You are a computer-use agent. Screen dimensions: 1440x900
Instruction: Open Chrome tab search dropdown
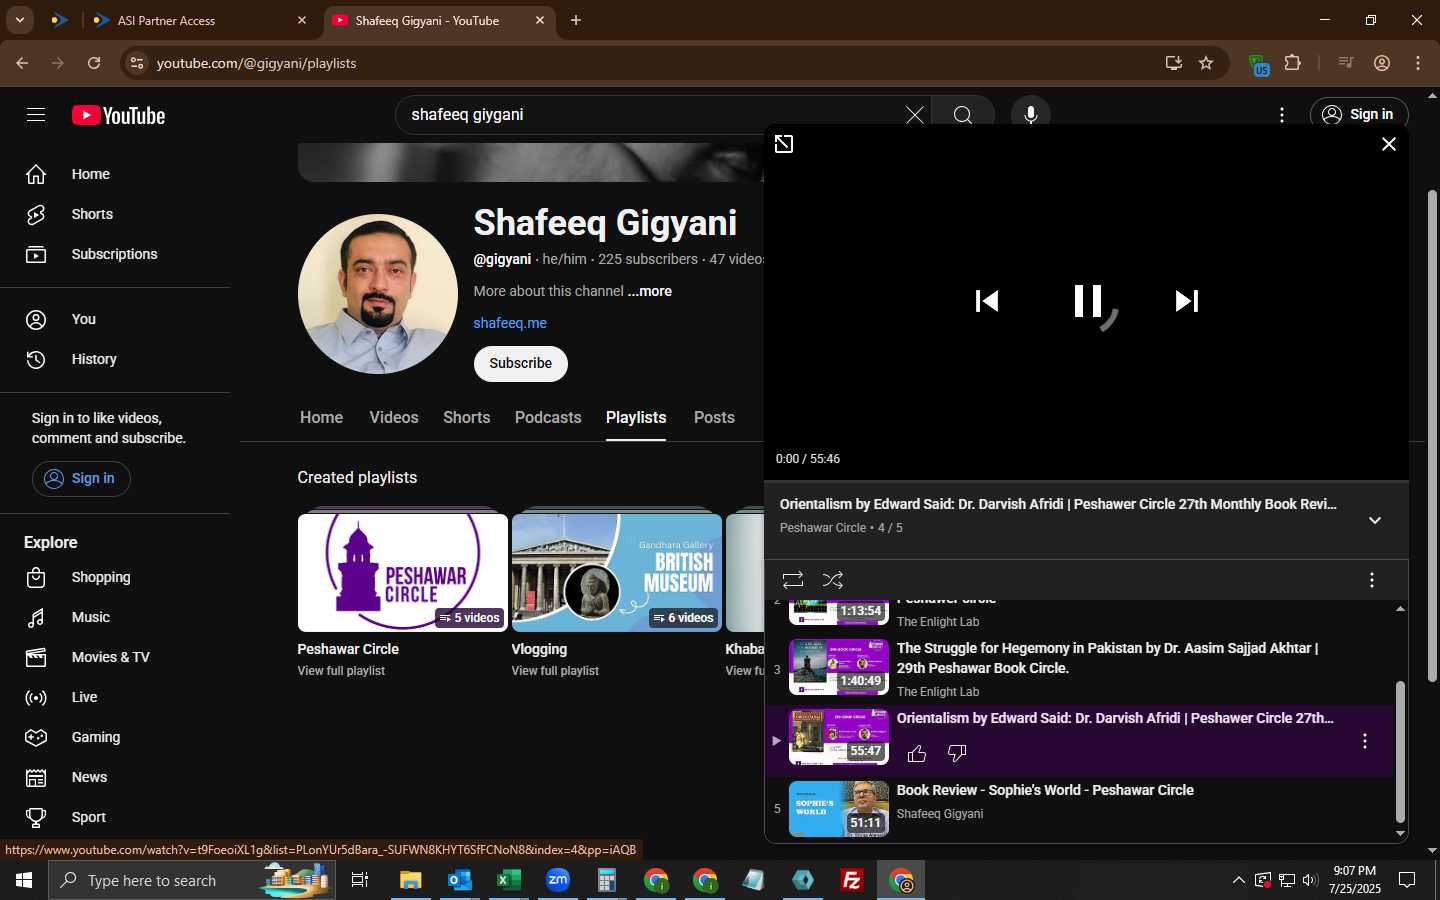coord(19,20)
